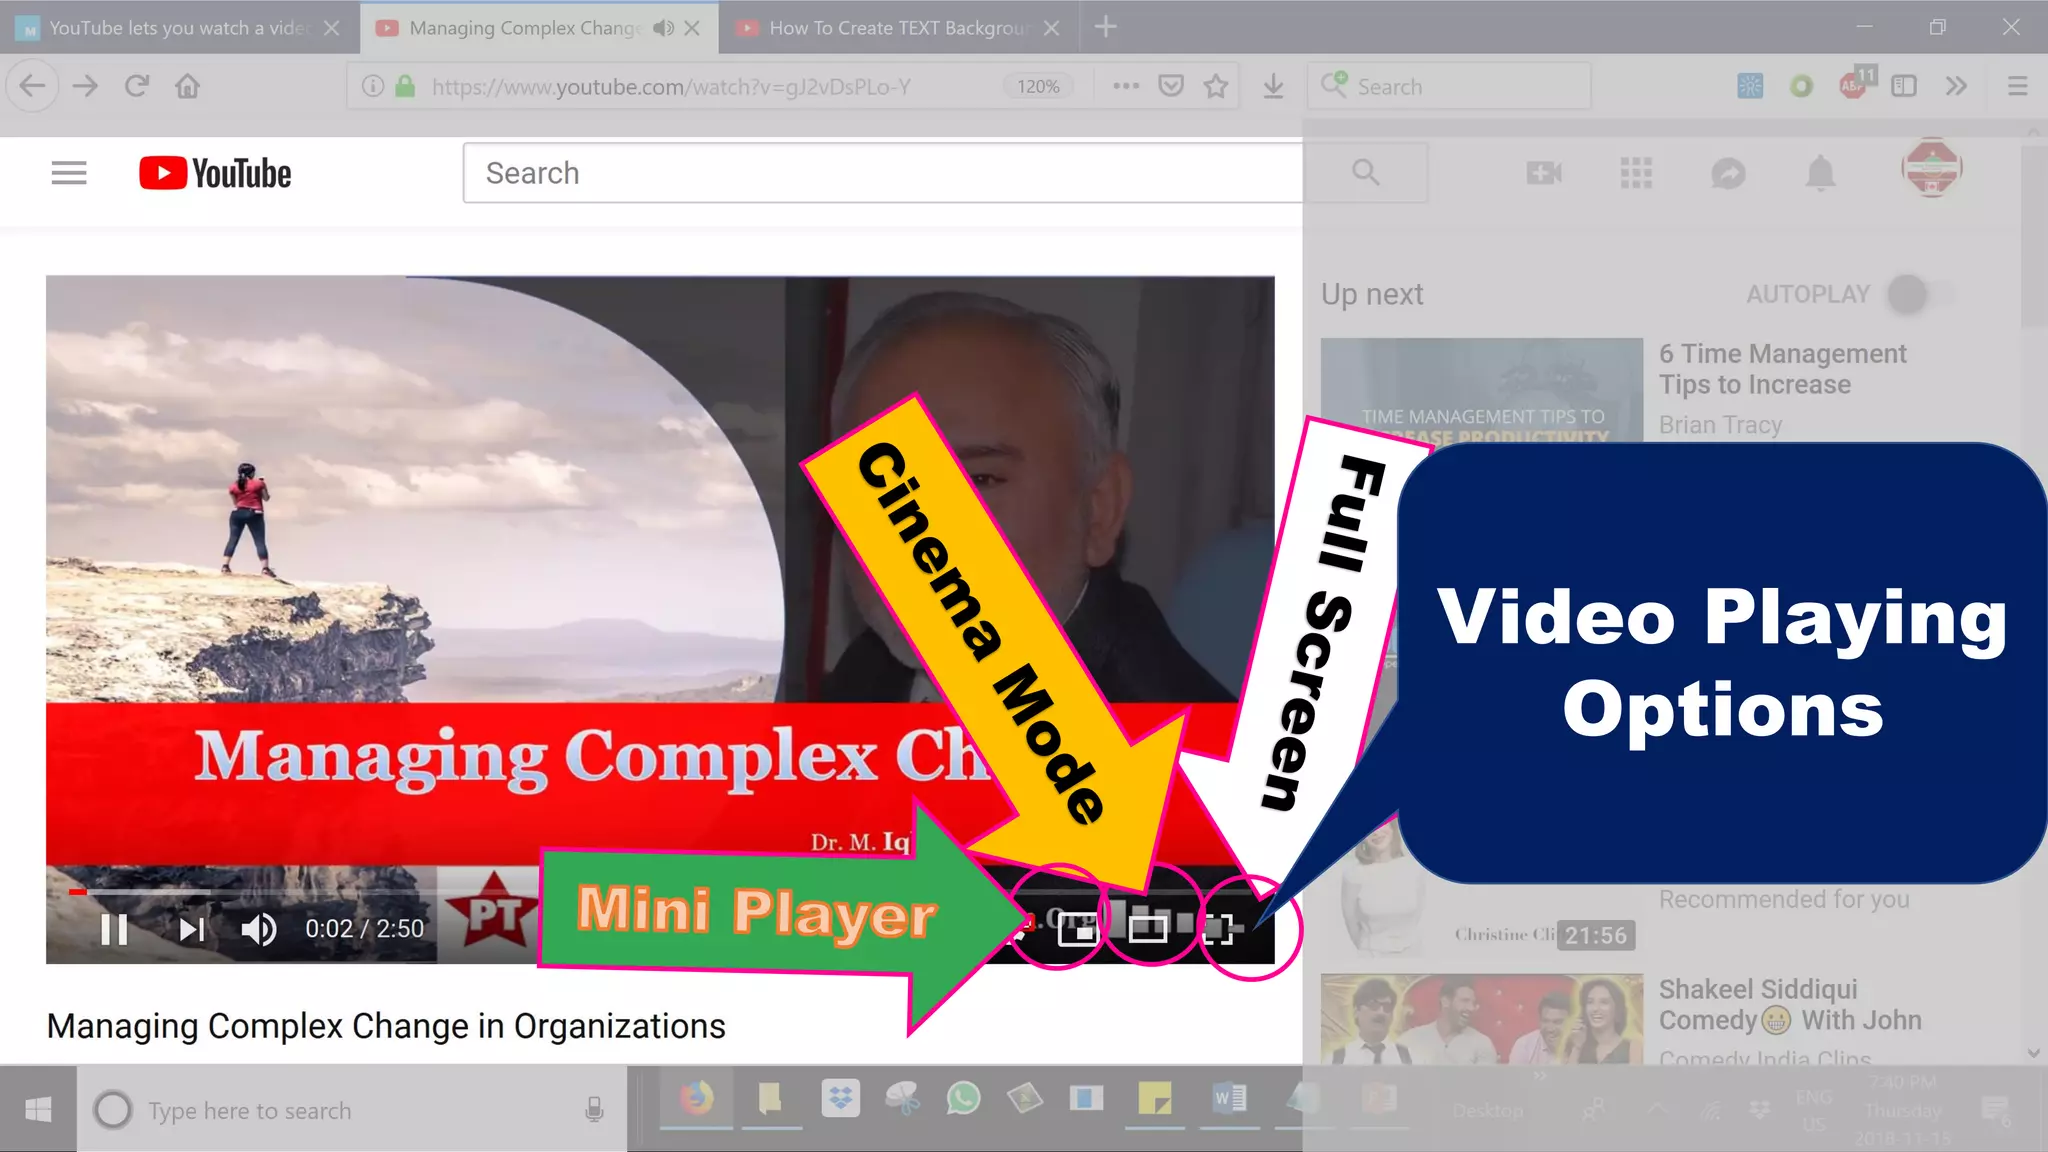Open '6 Time Management Tips' video title
The height and width of the screenshot is (1152, 2048).
[x=1783, y=369]
